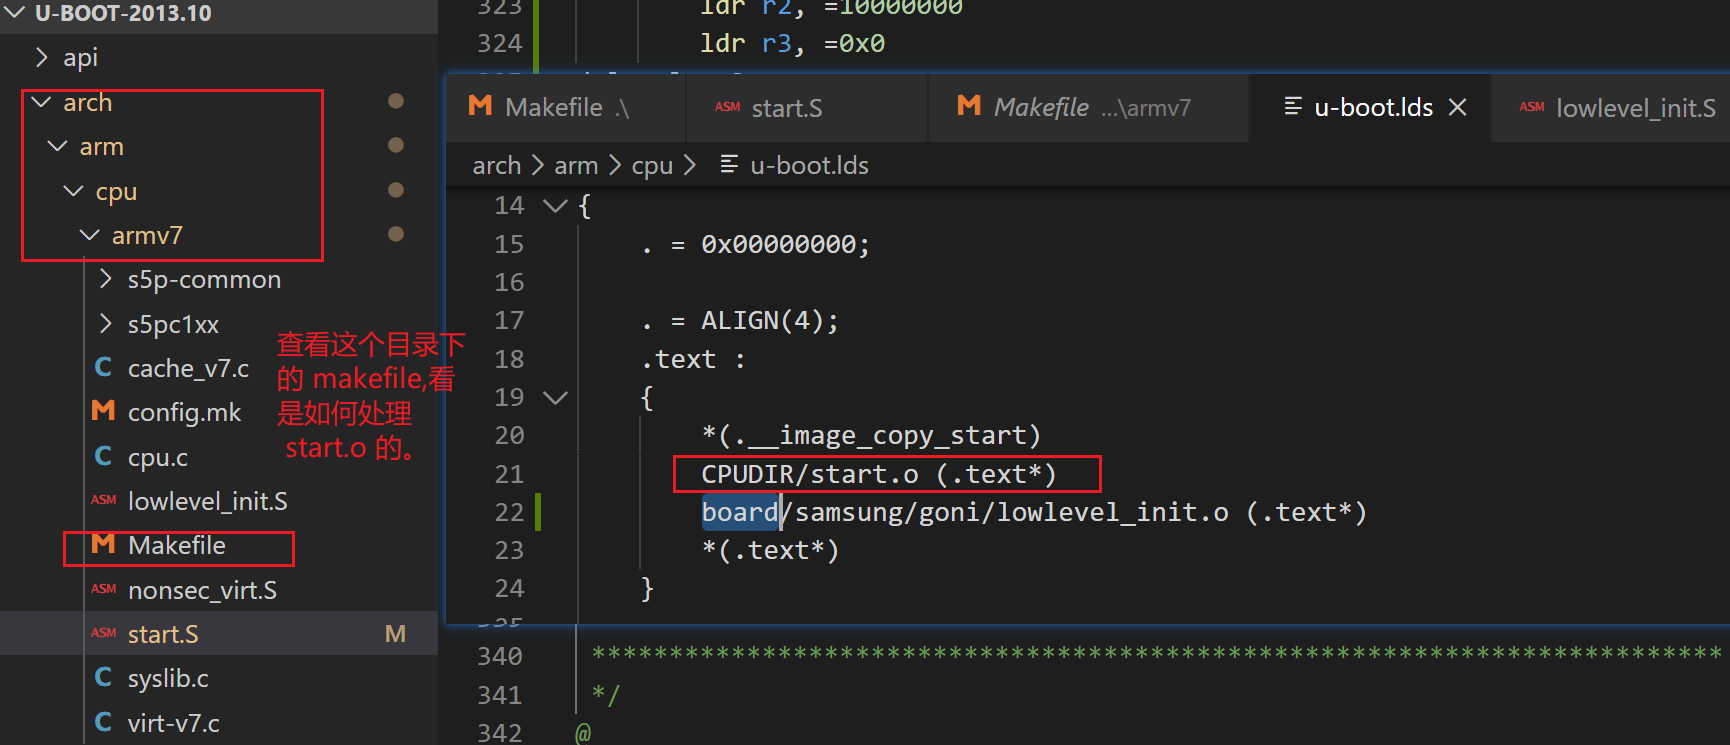Open the armv7 Makefile in explorer

point(177,545)
